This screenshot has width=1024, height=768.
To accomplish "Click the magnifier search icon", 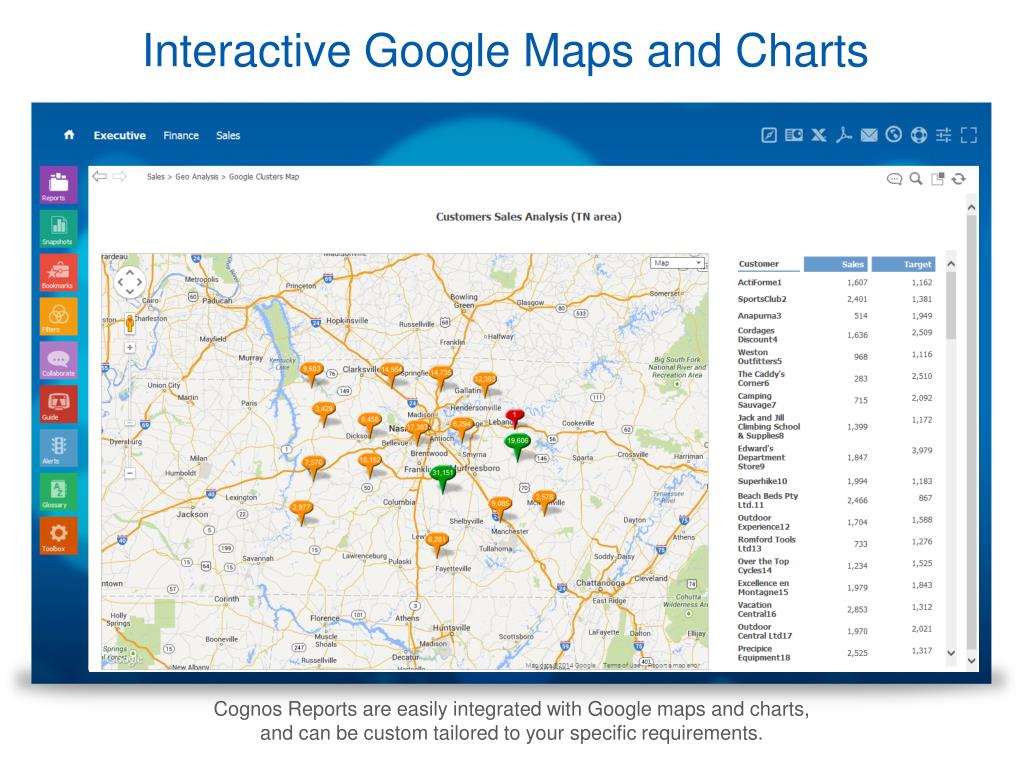I will click(916, 178).
